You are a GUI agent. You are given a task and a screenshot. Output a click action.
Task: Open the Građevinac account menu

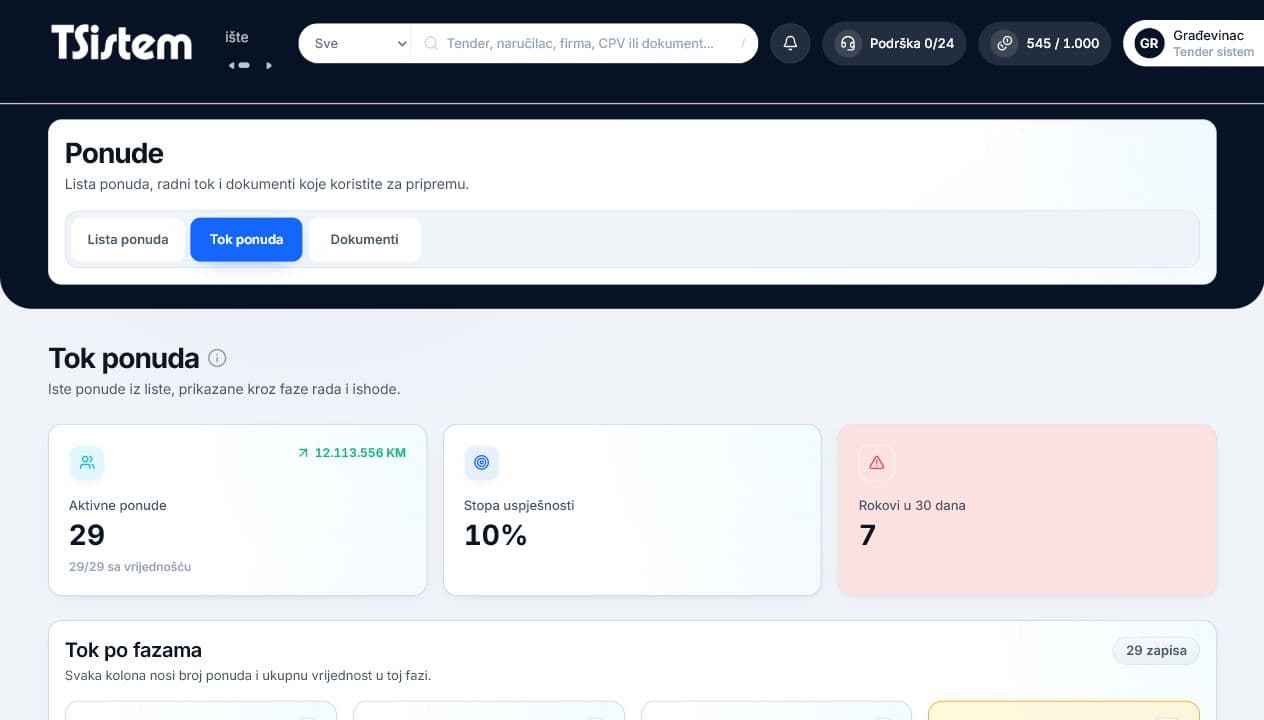pos(1194,44)
